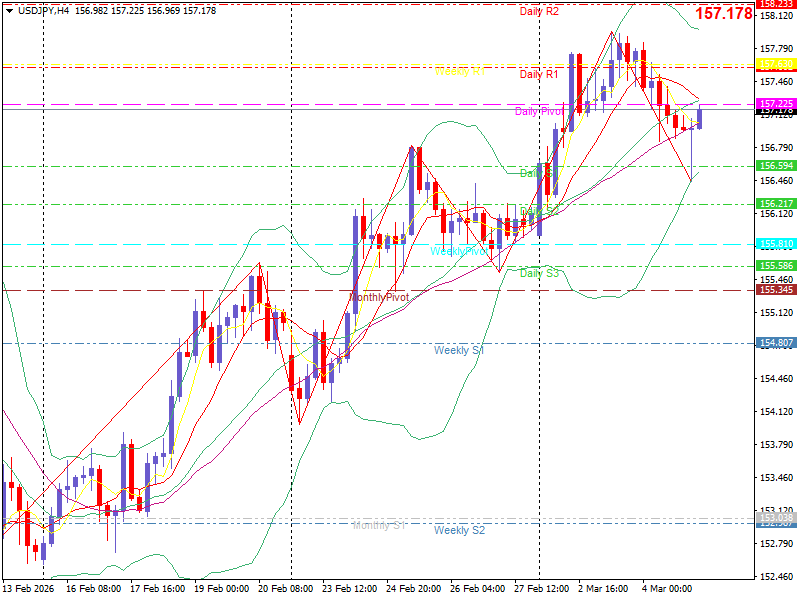Select the green 156.217 price tag
The image size is (800, 600).
tap(776, 204)
